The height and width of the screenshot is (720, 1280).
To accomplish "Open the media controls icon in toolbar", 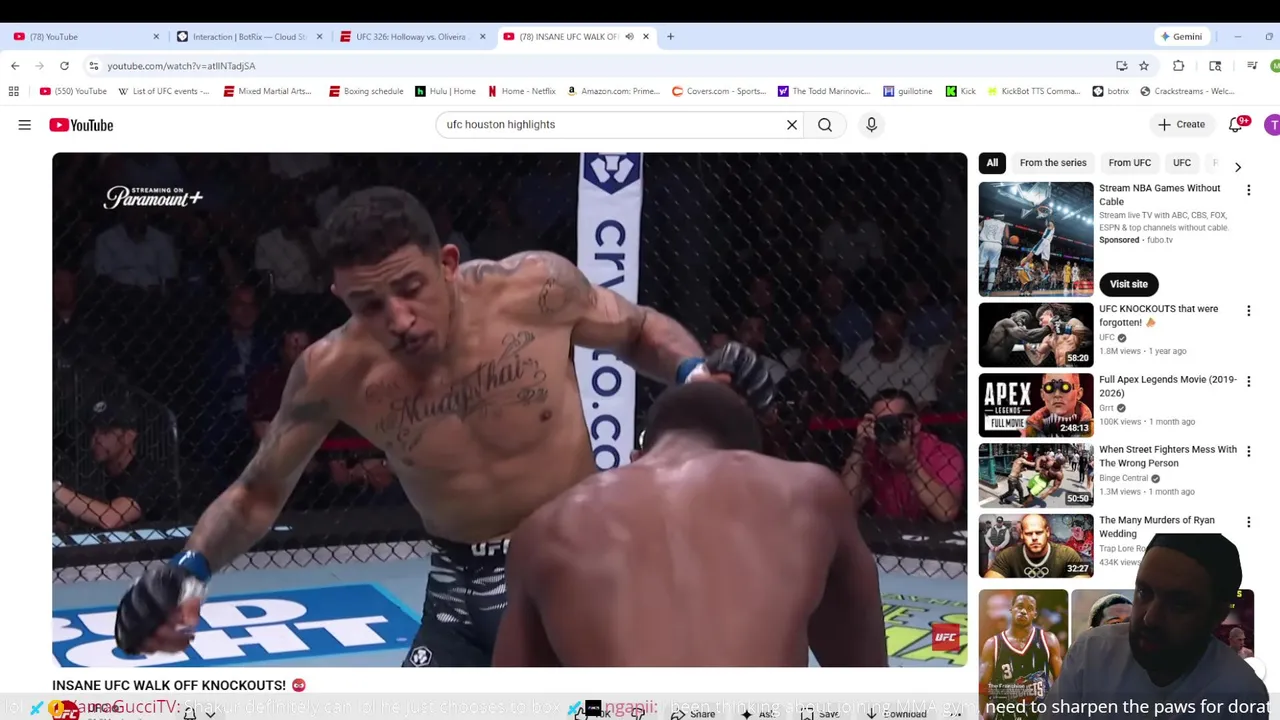I will click(1252, 66).
